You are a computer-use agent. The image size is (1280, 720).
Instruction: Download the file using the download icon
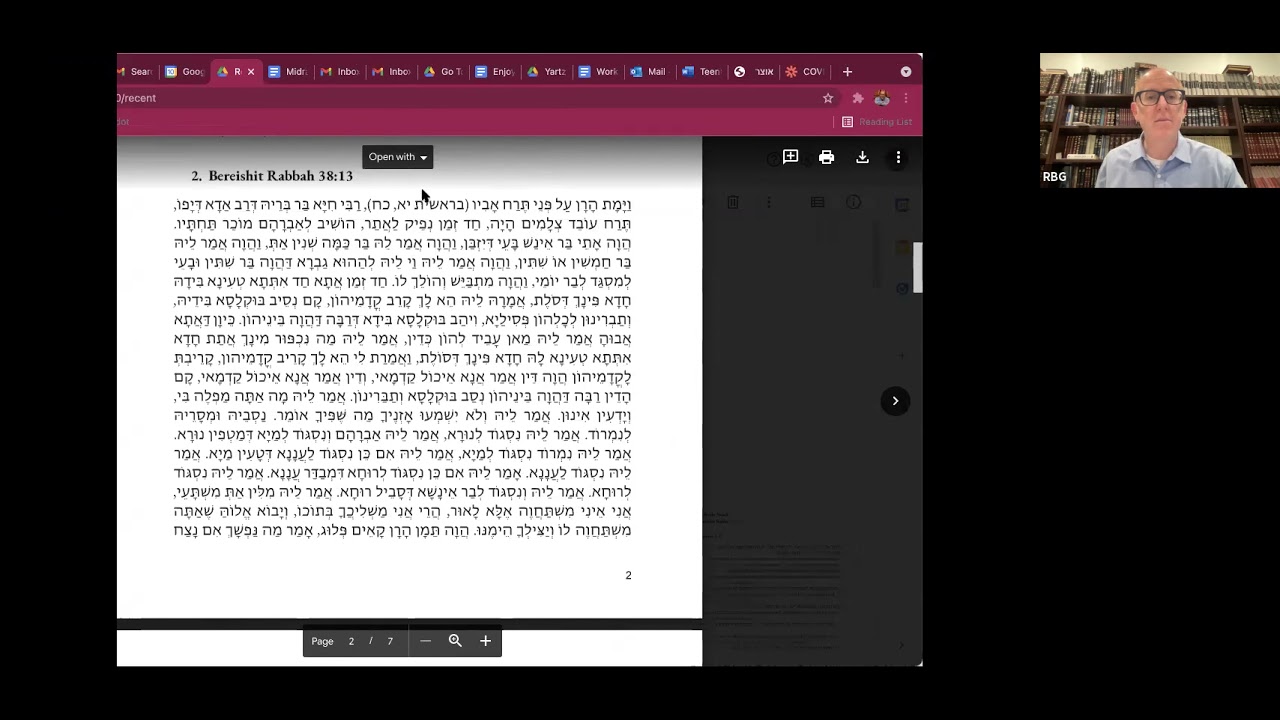[862, 157]
